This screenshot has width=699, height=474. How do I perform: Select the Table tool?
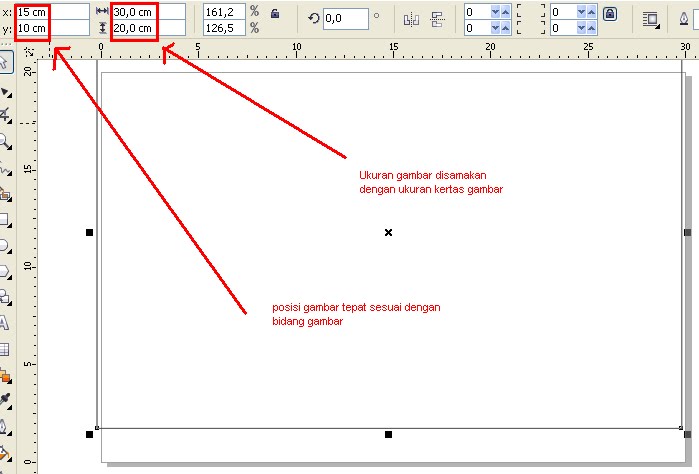pyautogui.click(x=4, y=349)
